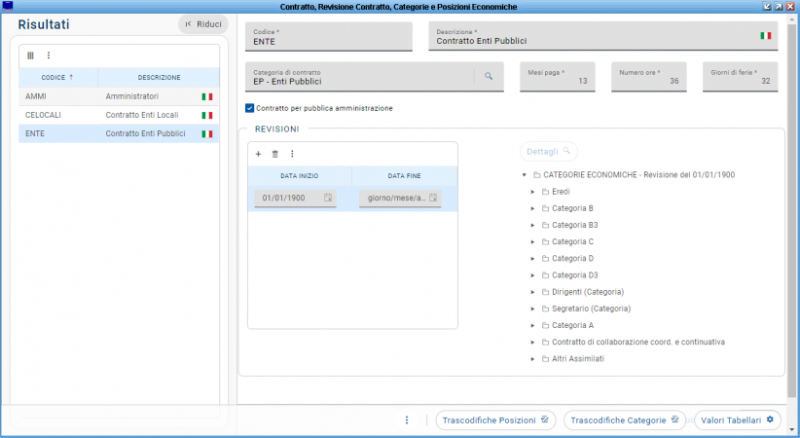Open the Data Fine calendar picker

[x=433, y=198]
